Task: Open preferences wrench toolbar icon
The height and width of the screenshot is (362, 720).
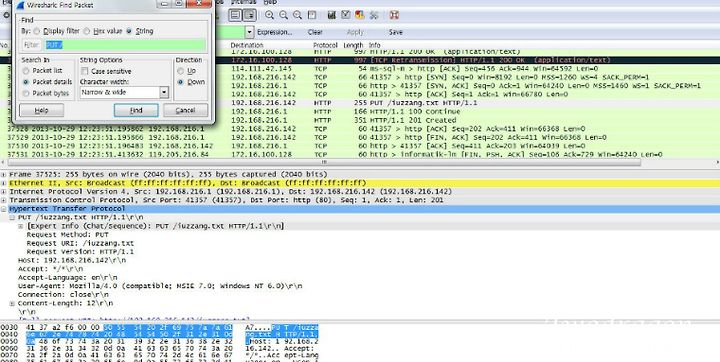Action: [x=374, y=15]
